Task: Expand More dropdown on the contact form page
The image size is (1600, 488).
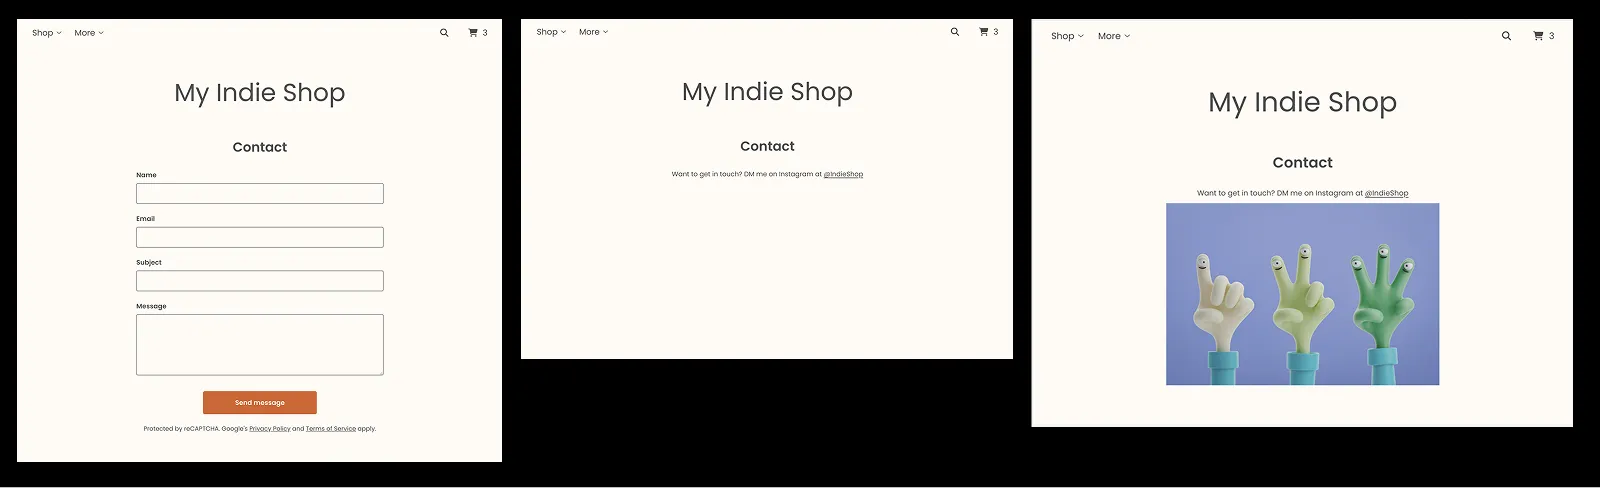Action: (x=88, y=33)
